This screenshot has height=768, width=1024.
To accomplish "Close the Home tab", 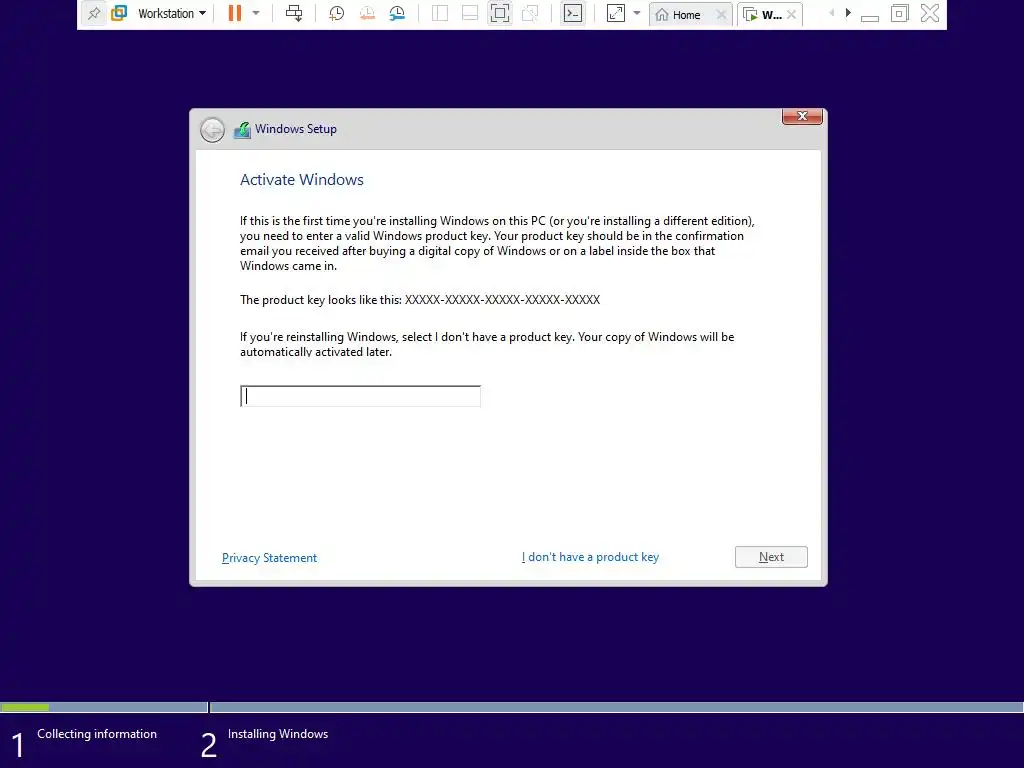I will click(x=721, y=14).
